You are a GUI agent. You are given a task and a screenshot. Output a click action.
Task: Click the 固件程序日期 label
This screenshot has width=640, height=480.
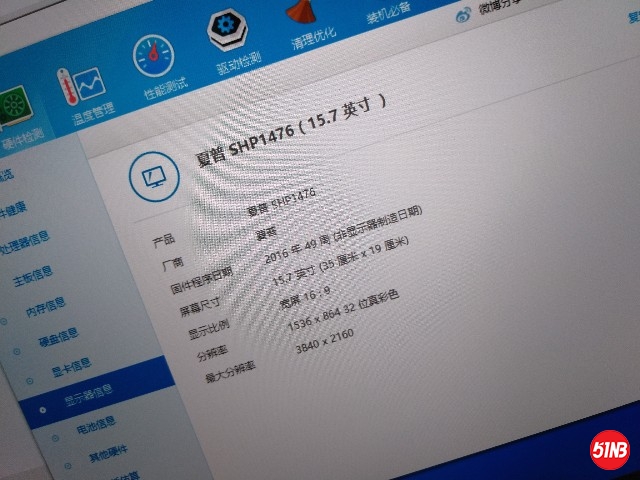coord(202,280)
